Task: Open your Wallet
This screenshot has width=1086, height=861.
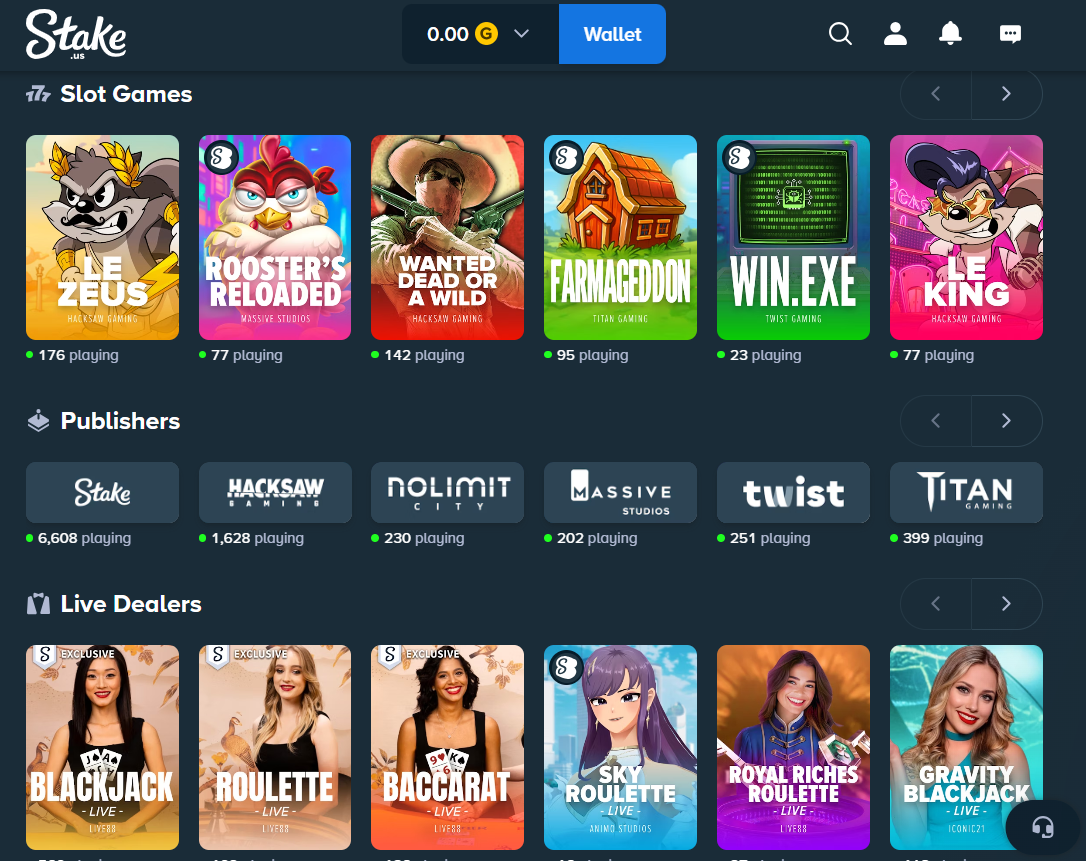Action: coord(612,33)
